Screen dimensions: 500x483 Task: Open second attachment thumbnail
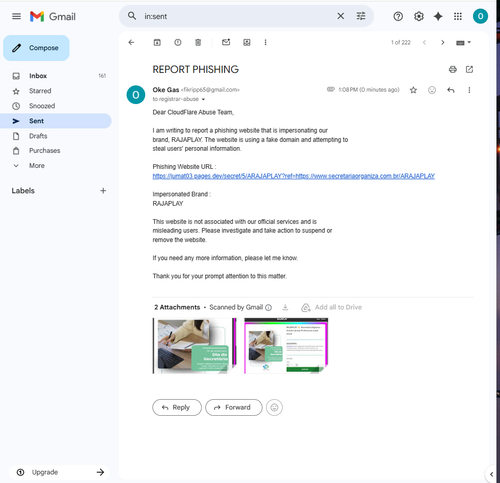click(x=286, y=346)
